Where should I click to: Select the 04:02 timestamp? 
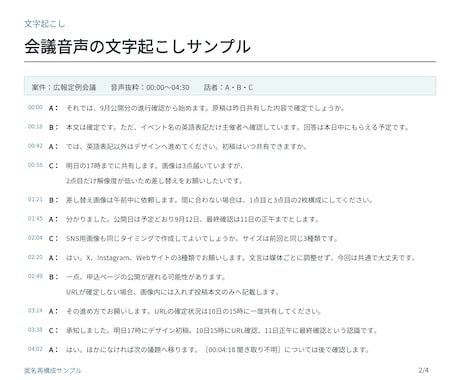pos(35,349)
